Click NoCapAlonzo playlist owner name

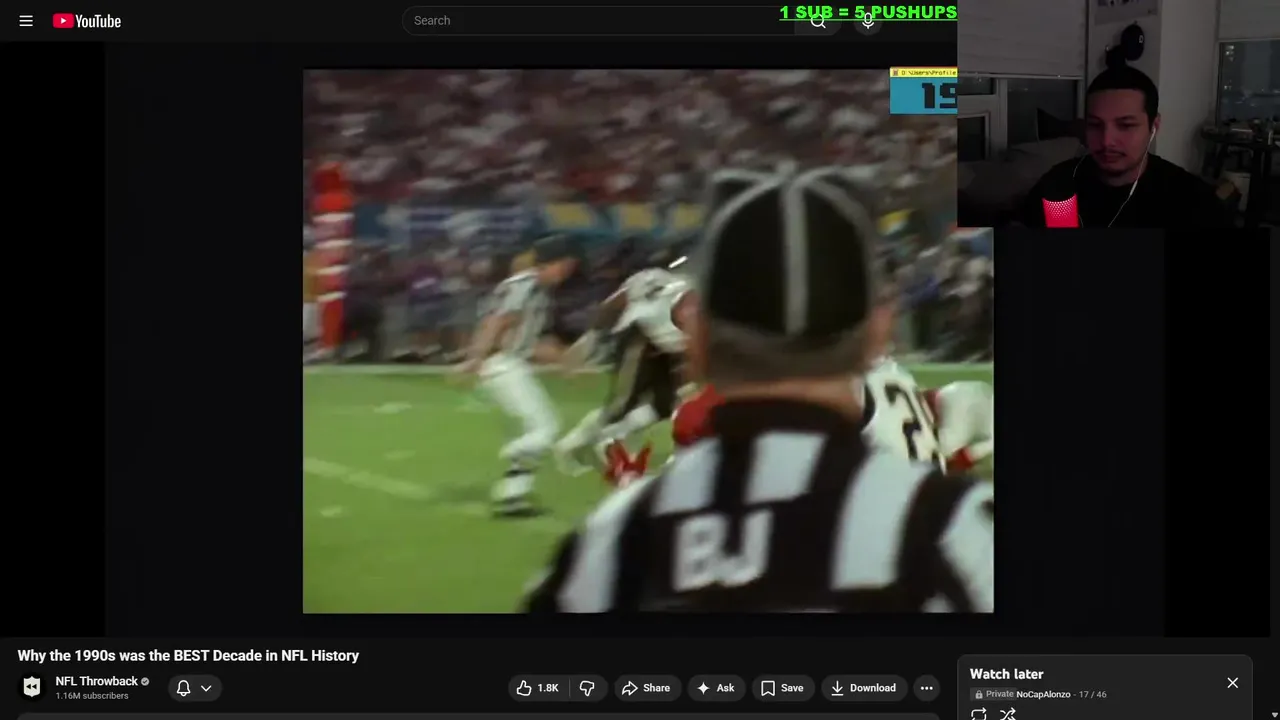[1043, 694]
